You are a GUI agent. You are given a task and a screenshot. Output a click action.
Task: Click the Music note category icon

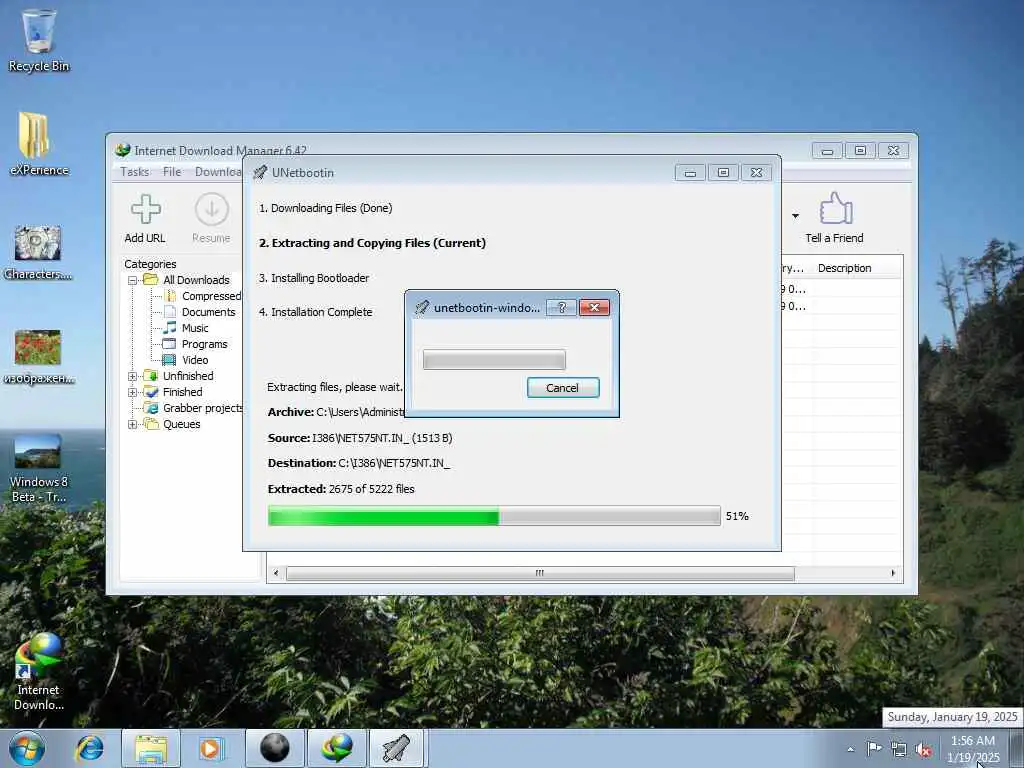coord(169,328)
